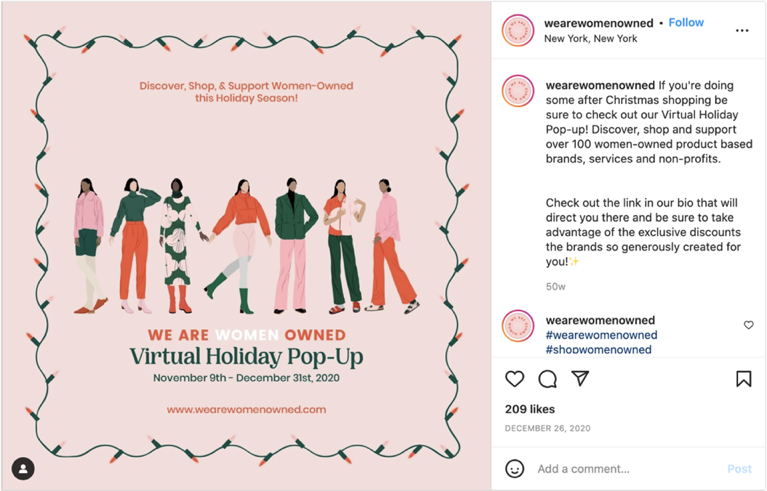Submit comment with the Post button
Screen dimensions: 767x491
point(739,469)
